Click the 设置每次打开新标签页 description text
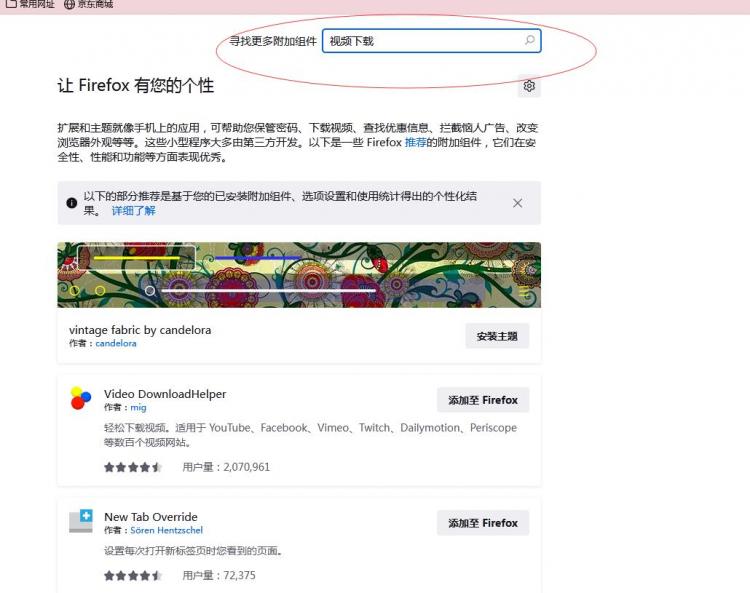 (194, 551)
